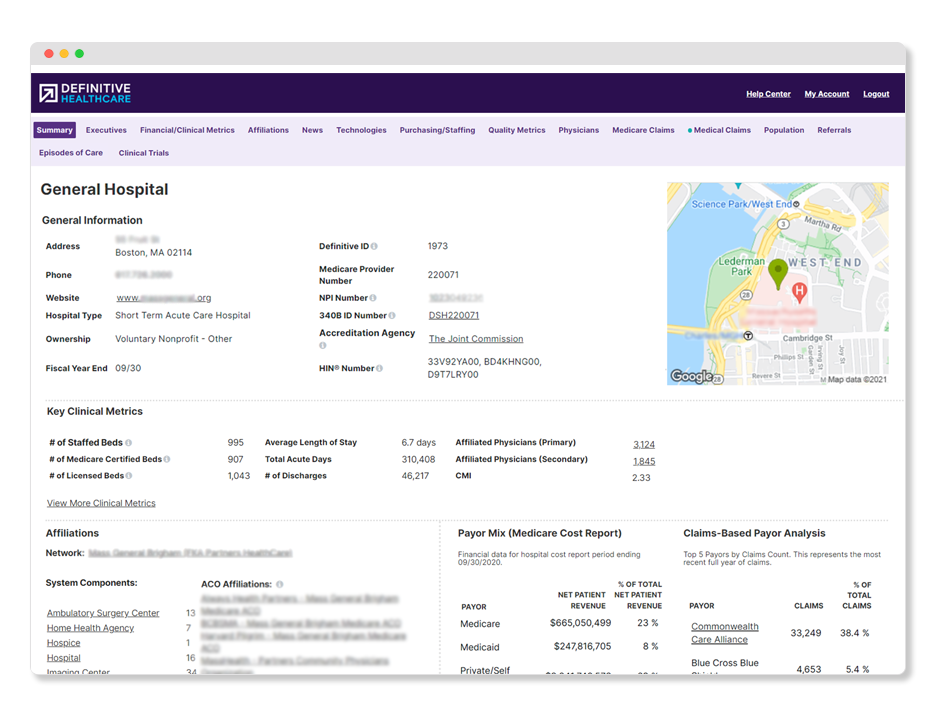Click info icon beside 340B ID Number
The height and width of the screenshot is (720, 940).
point(392,315)
